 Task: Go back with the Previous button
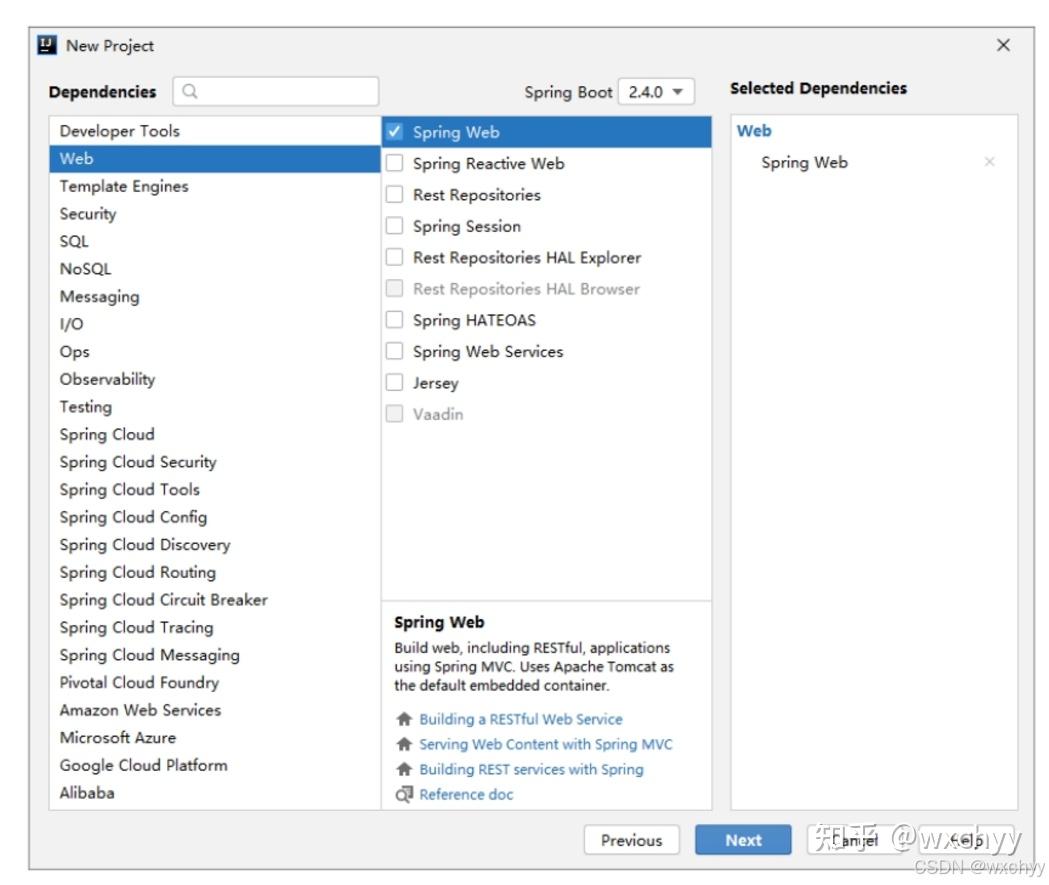pyautogui.click(x=631, y=840)
